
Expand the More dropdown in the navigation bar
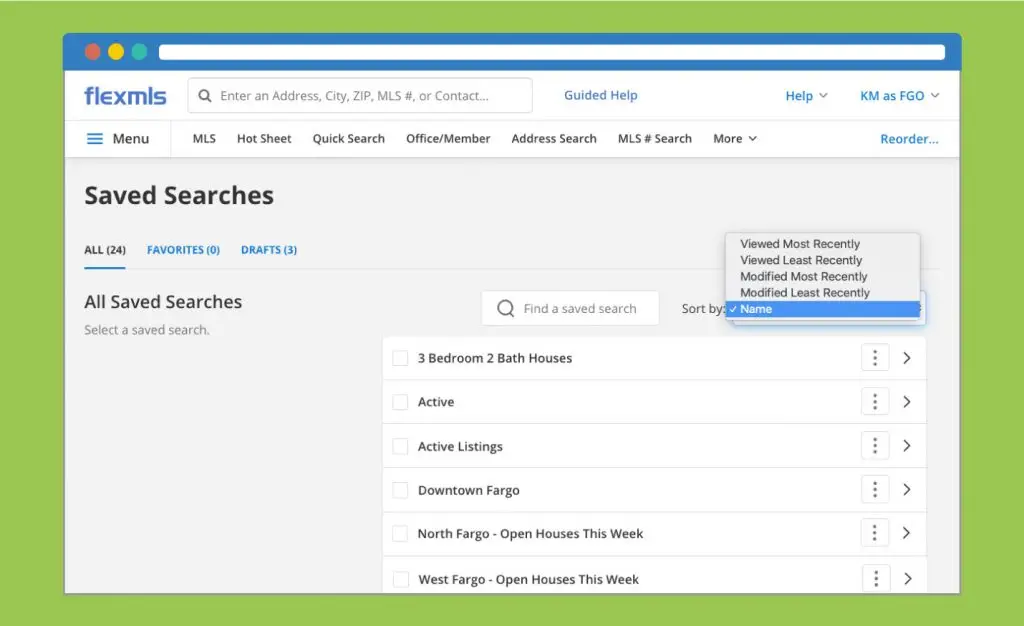point(735,139)
